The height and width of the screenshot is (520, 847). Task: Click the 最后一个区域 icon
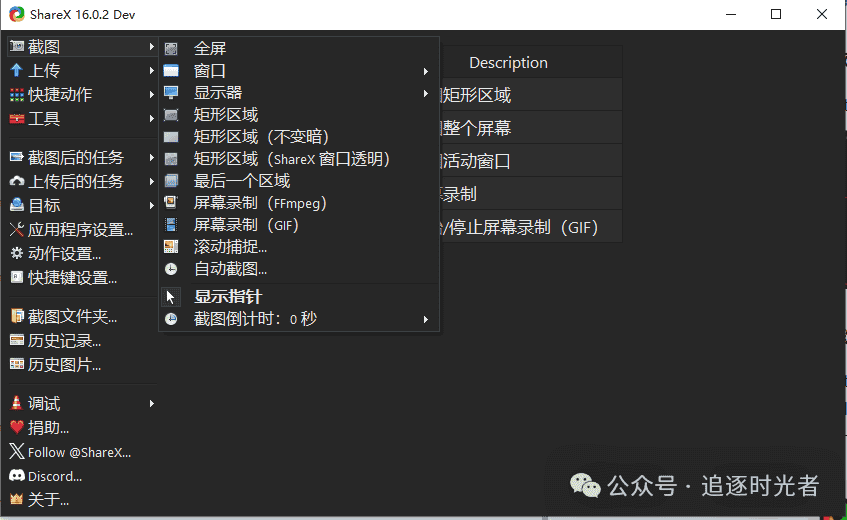171,180
